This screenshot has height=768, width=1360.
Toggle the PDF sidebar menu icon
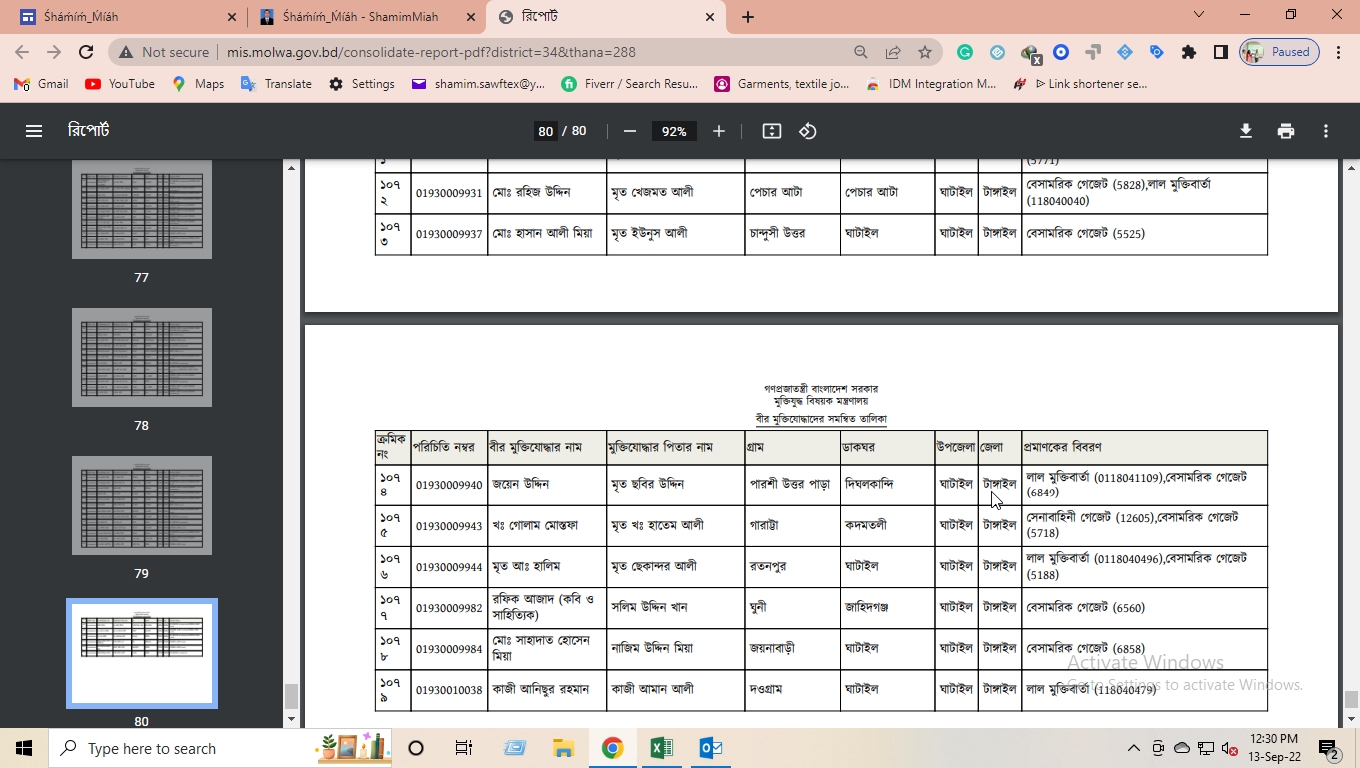[x=34, y=131]
